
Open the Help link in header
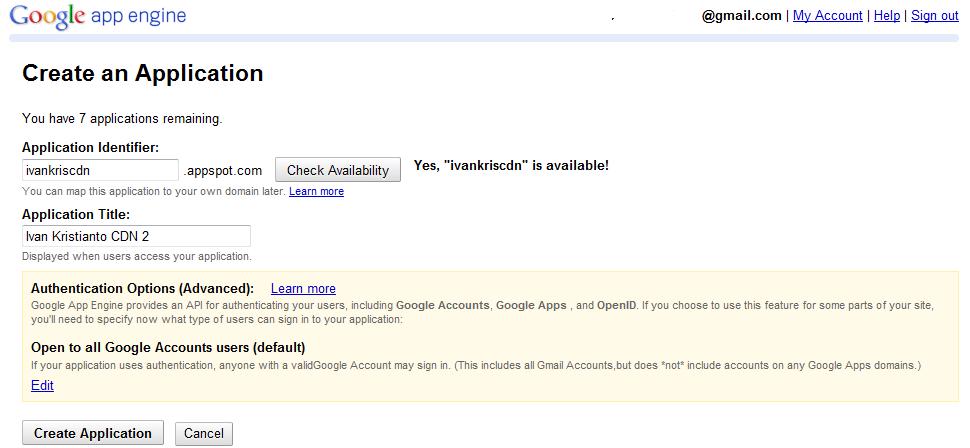(886, 15)
